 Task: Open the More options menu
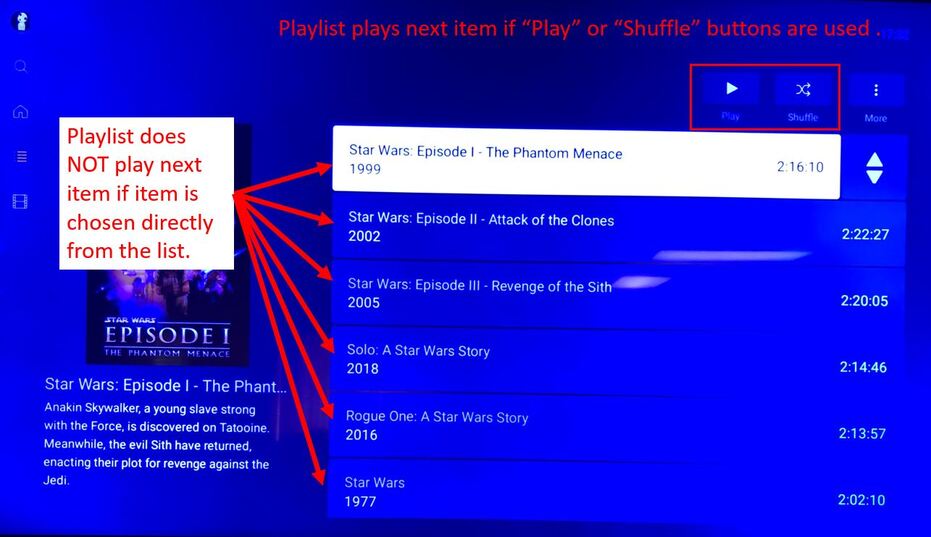point(876,90)
